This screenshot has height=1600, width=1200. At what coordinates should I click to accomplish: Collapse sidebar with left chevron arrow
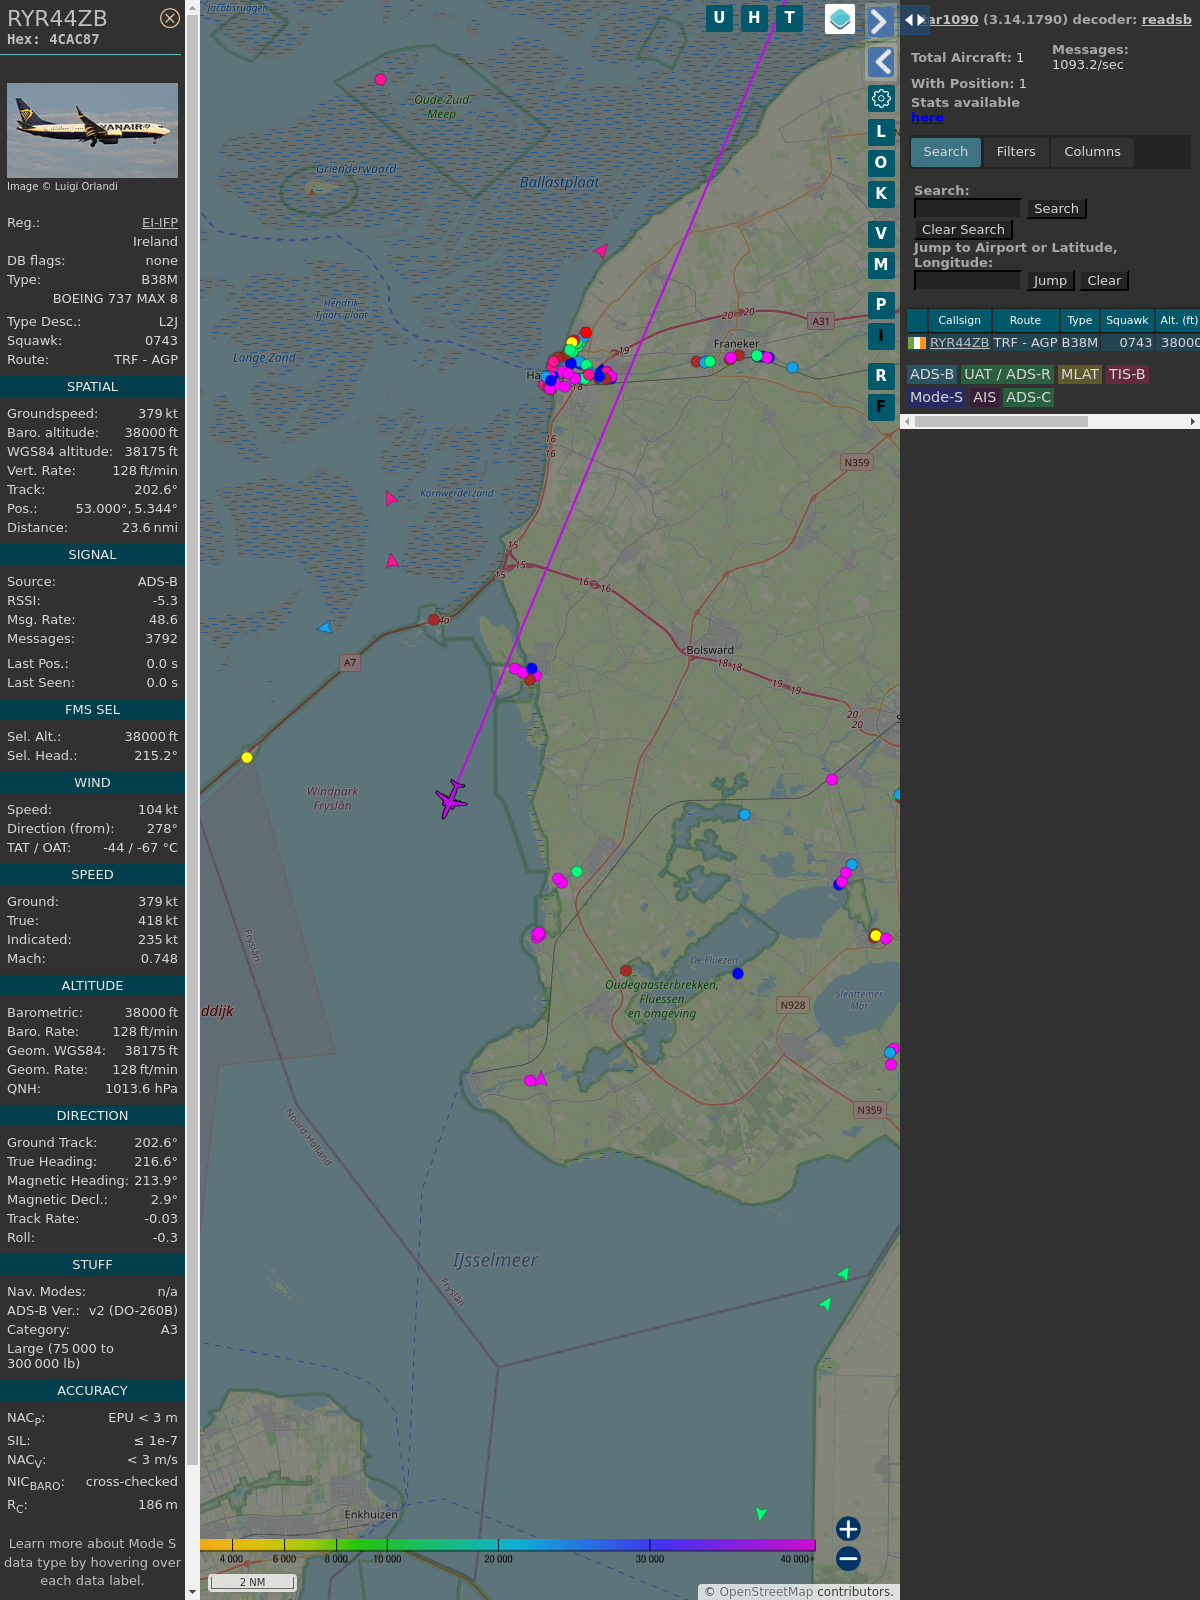(x=881, y=62)
